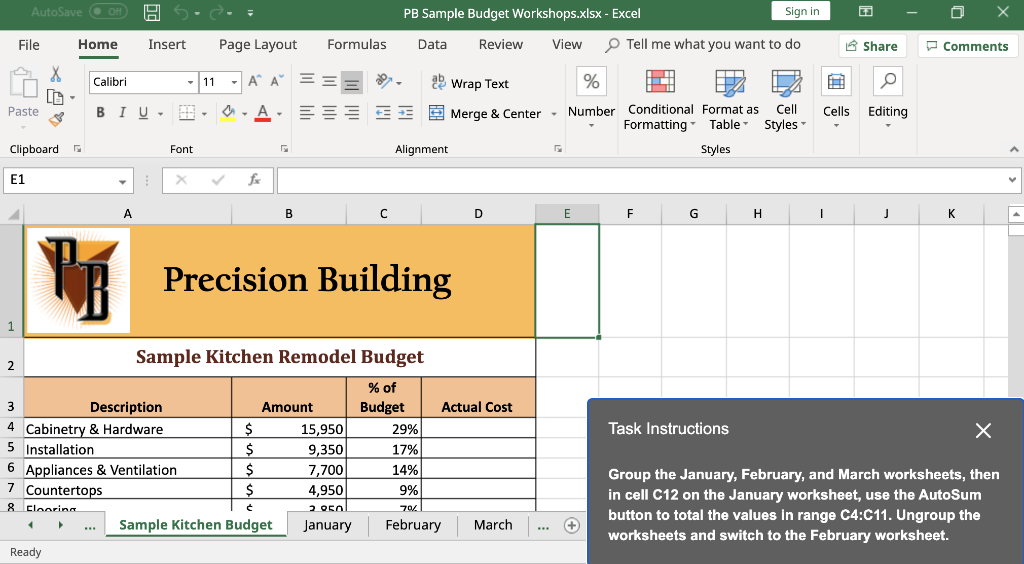Switch to the Formulas tab
This screenshot has width=1024, height=564.
click(x=357, y=44)
